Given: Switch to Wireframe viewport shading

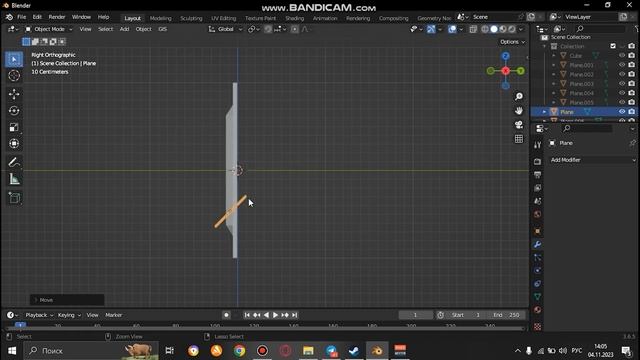Looking at the screenshot, I should pos(485,29).
